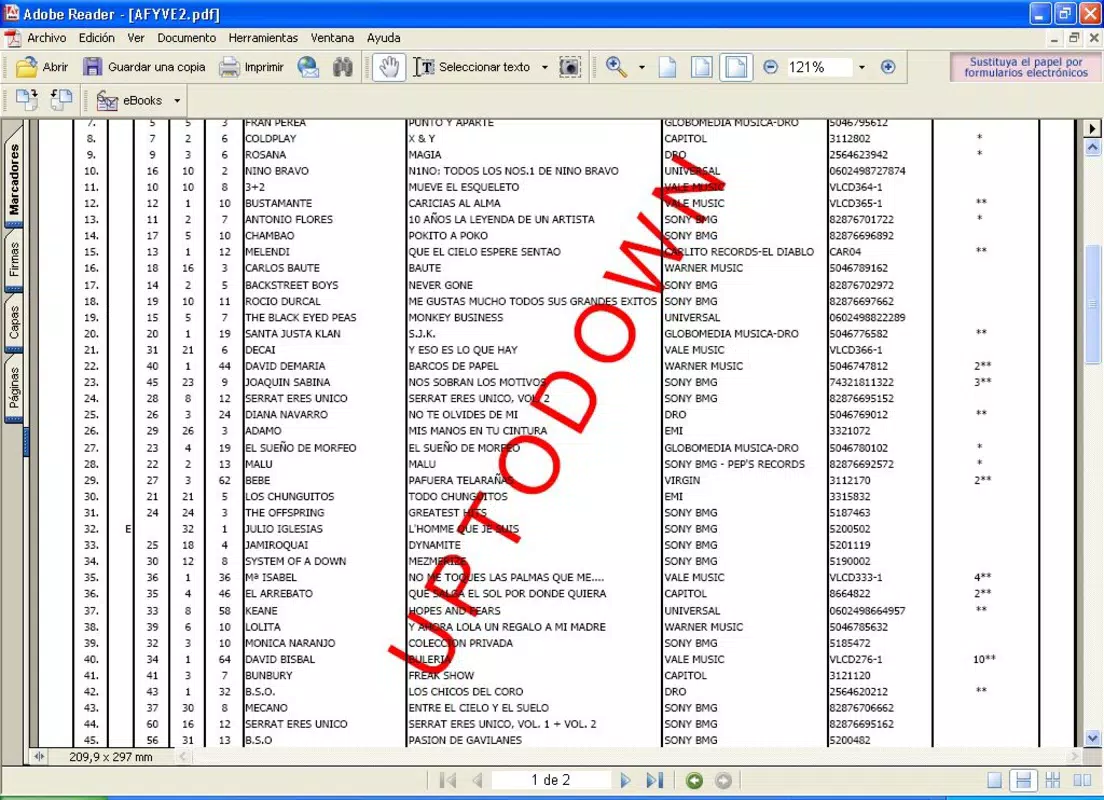This screenshot has height=800, width=1104.
Task: Click scroll down arrow of vertical scrollbar
Action: click(1092, 738)
